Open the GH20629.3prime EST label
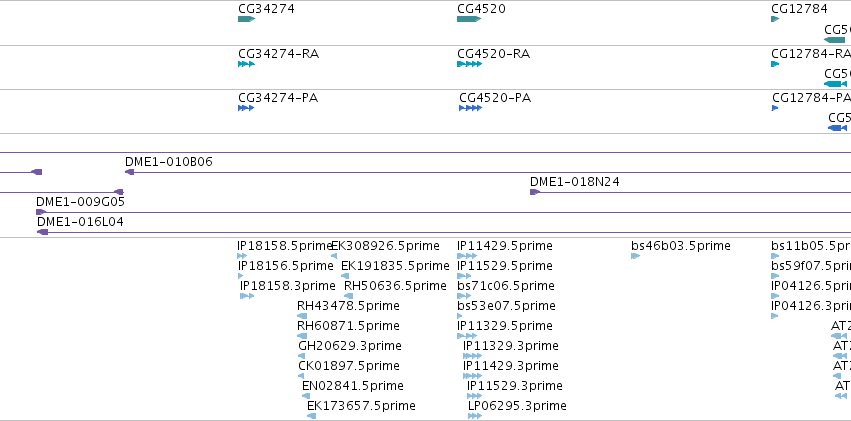Image resolution: width=851 pixels, height=421 pixels. point(350,346)
